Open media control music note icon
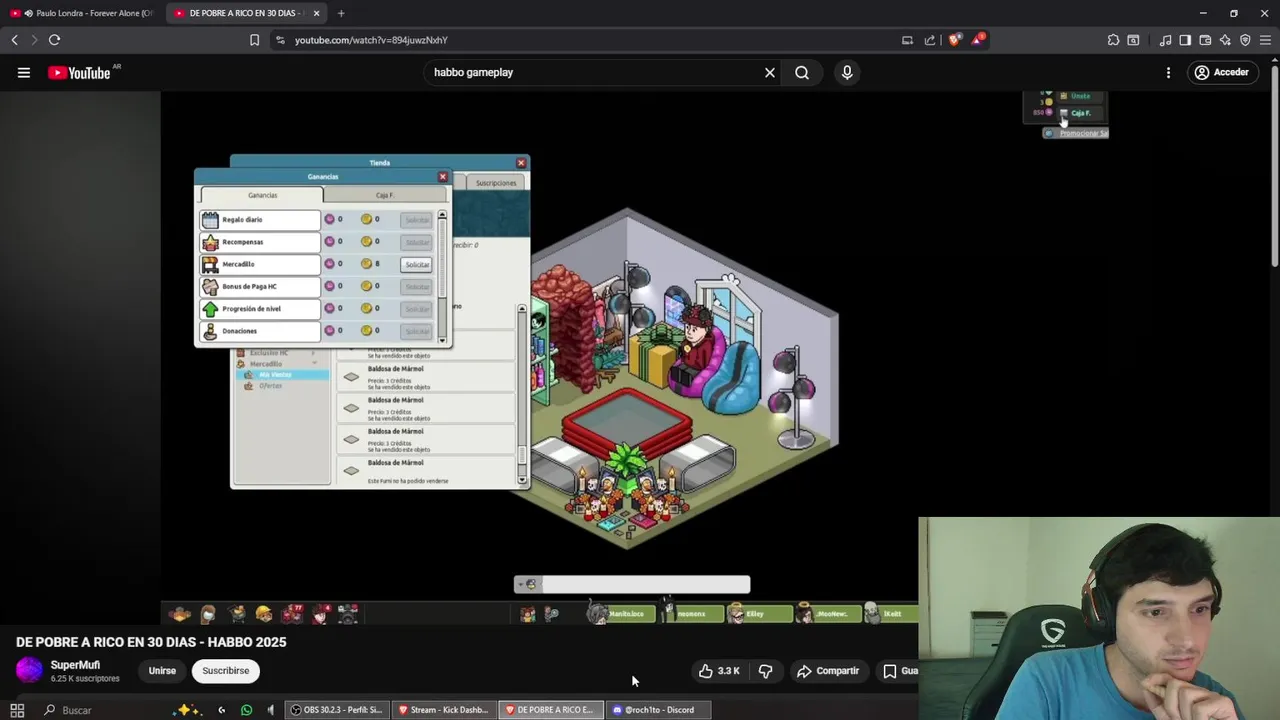This screenshot has width=1280, height=720. (1165, 40)
